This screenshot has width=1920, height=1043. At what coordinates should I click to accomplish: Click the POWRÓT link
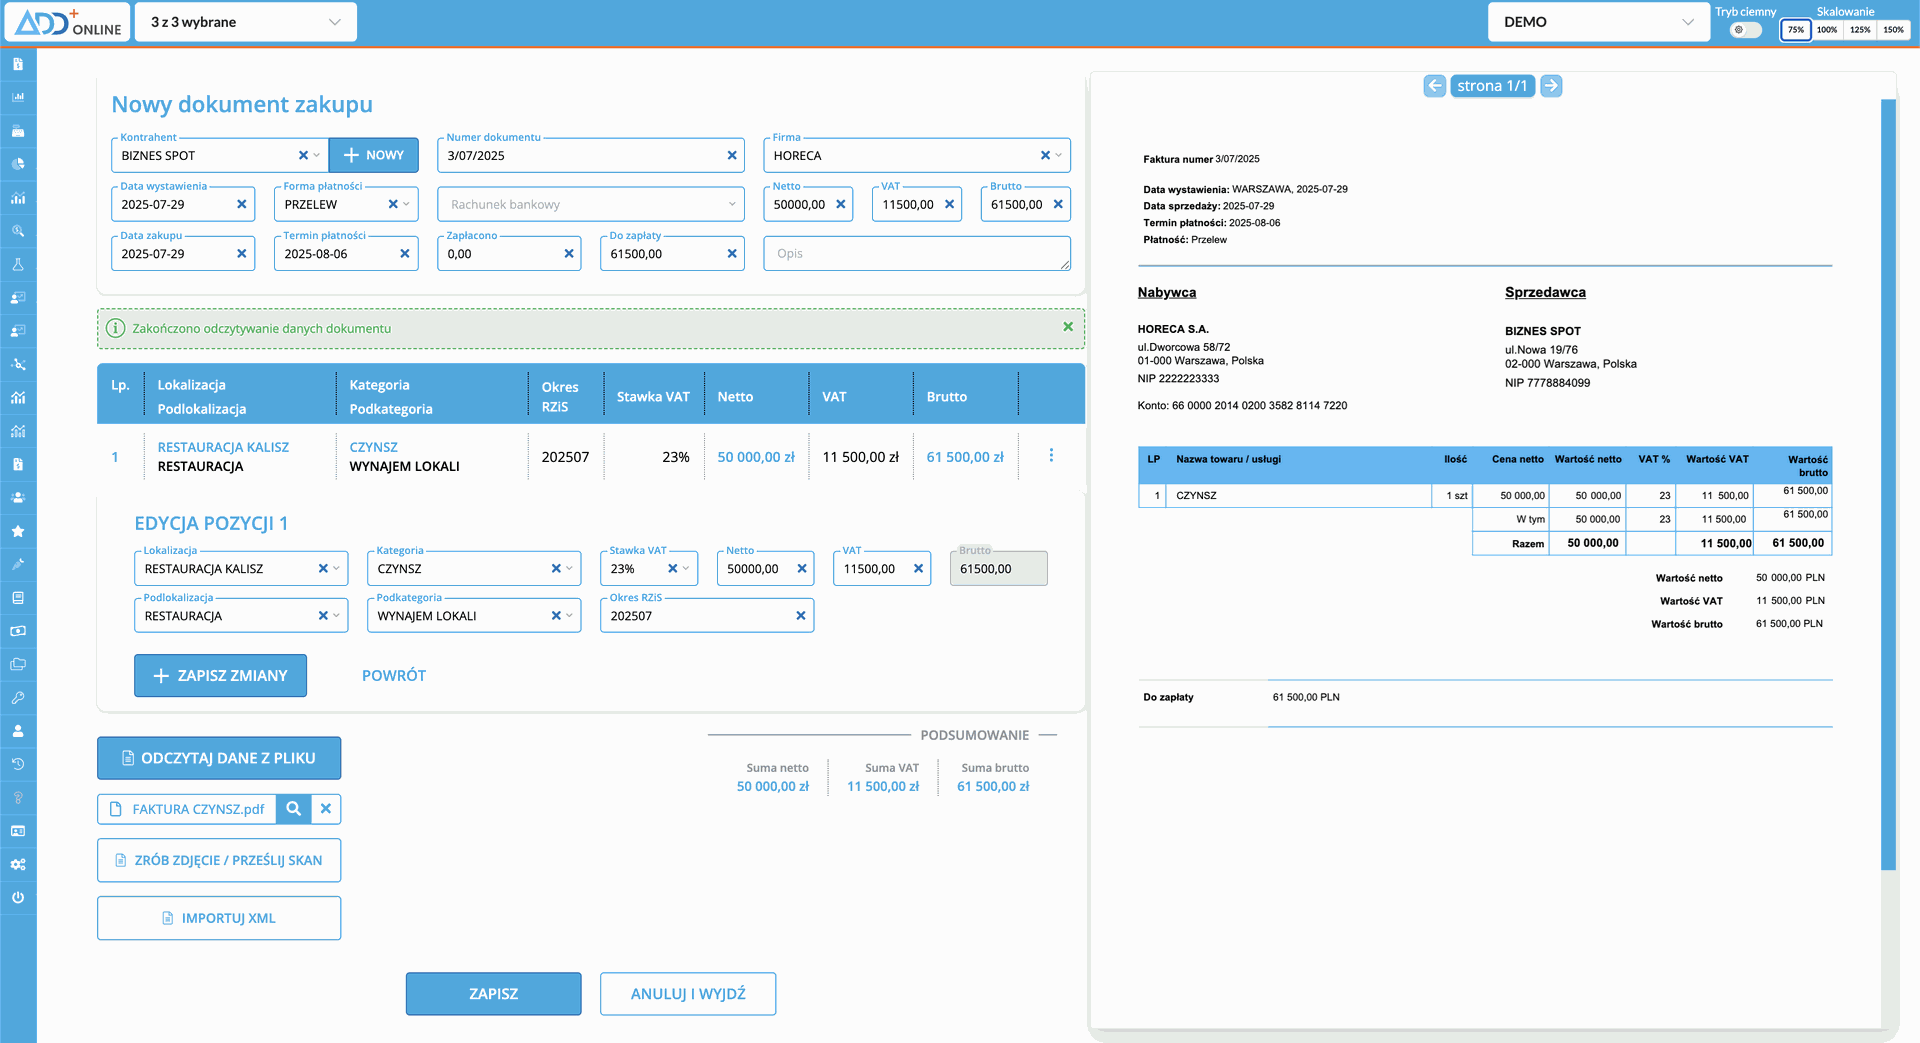[394, 676]
